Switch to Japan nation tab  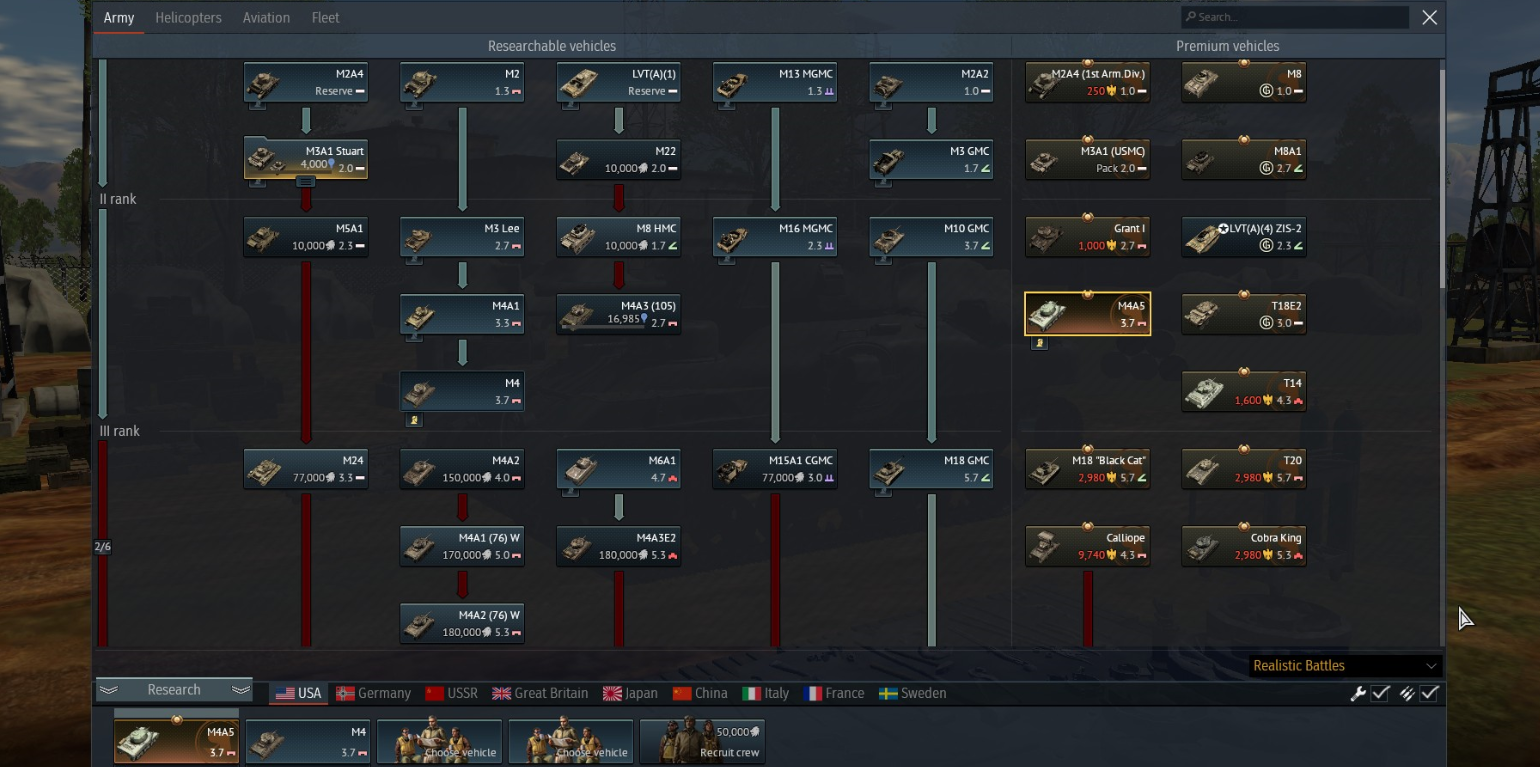631,693
